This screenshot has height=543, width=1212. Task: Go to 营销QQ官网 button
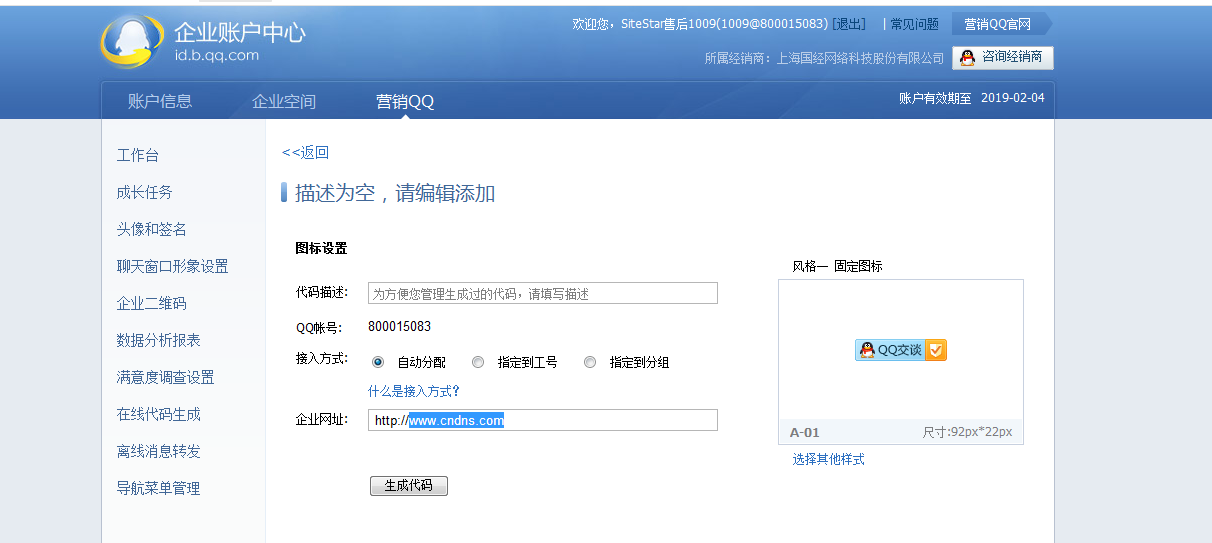997,24
